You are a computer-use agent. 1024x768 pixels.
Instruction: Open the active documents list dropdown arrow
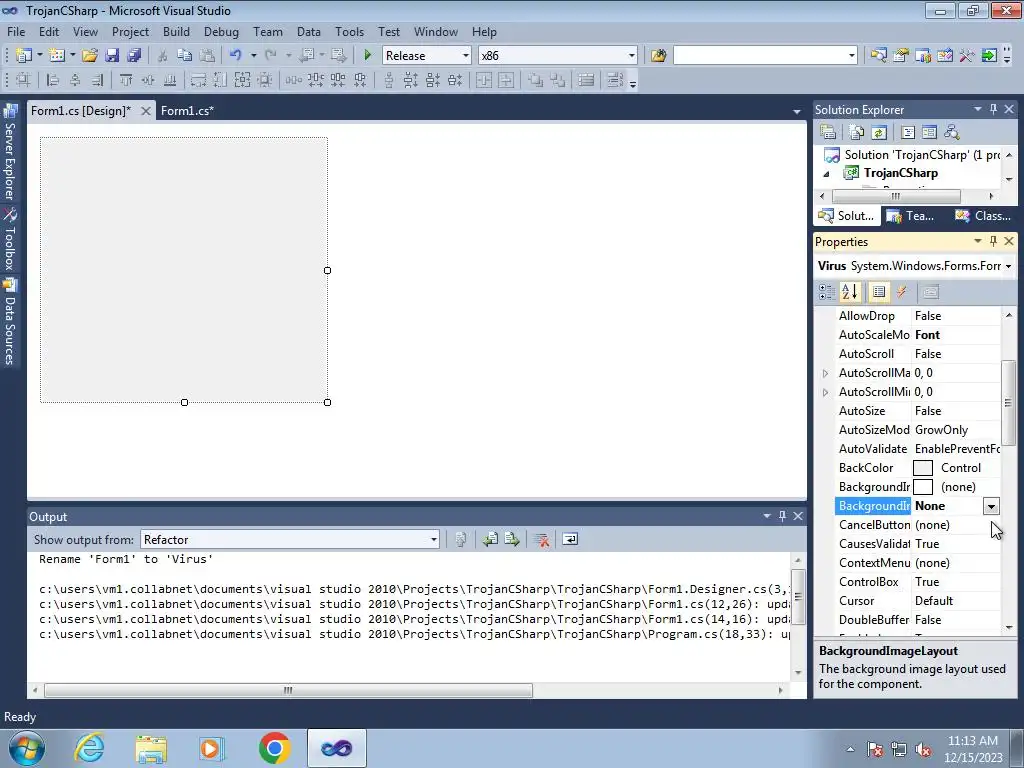pos(797,112)
